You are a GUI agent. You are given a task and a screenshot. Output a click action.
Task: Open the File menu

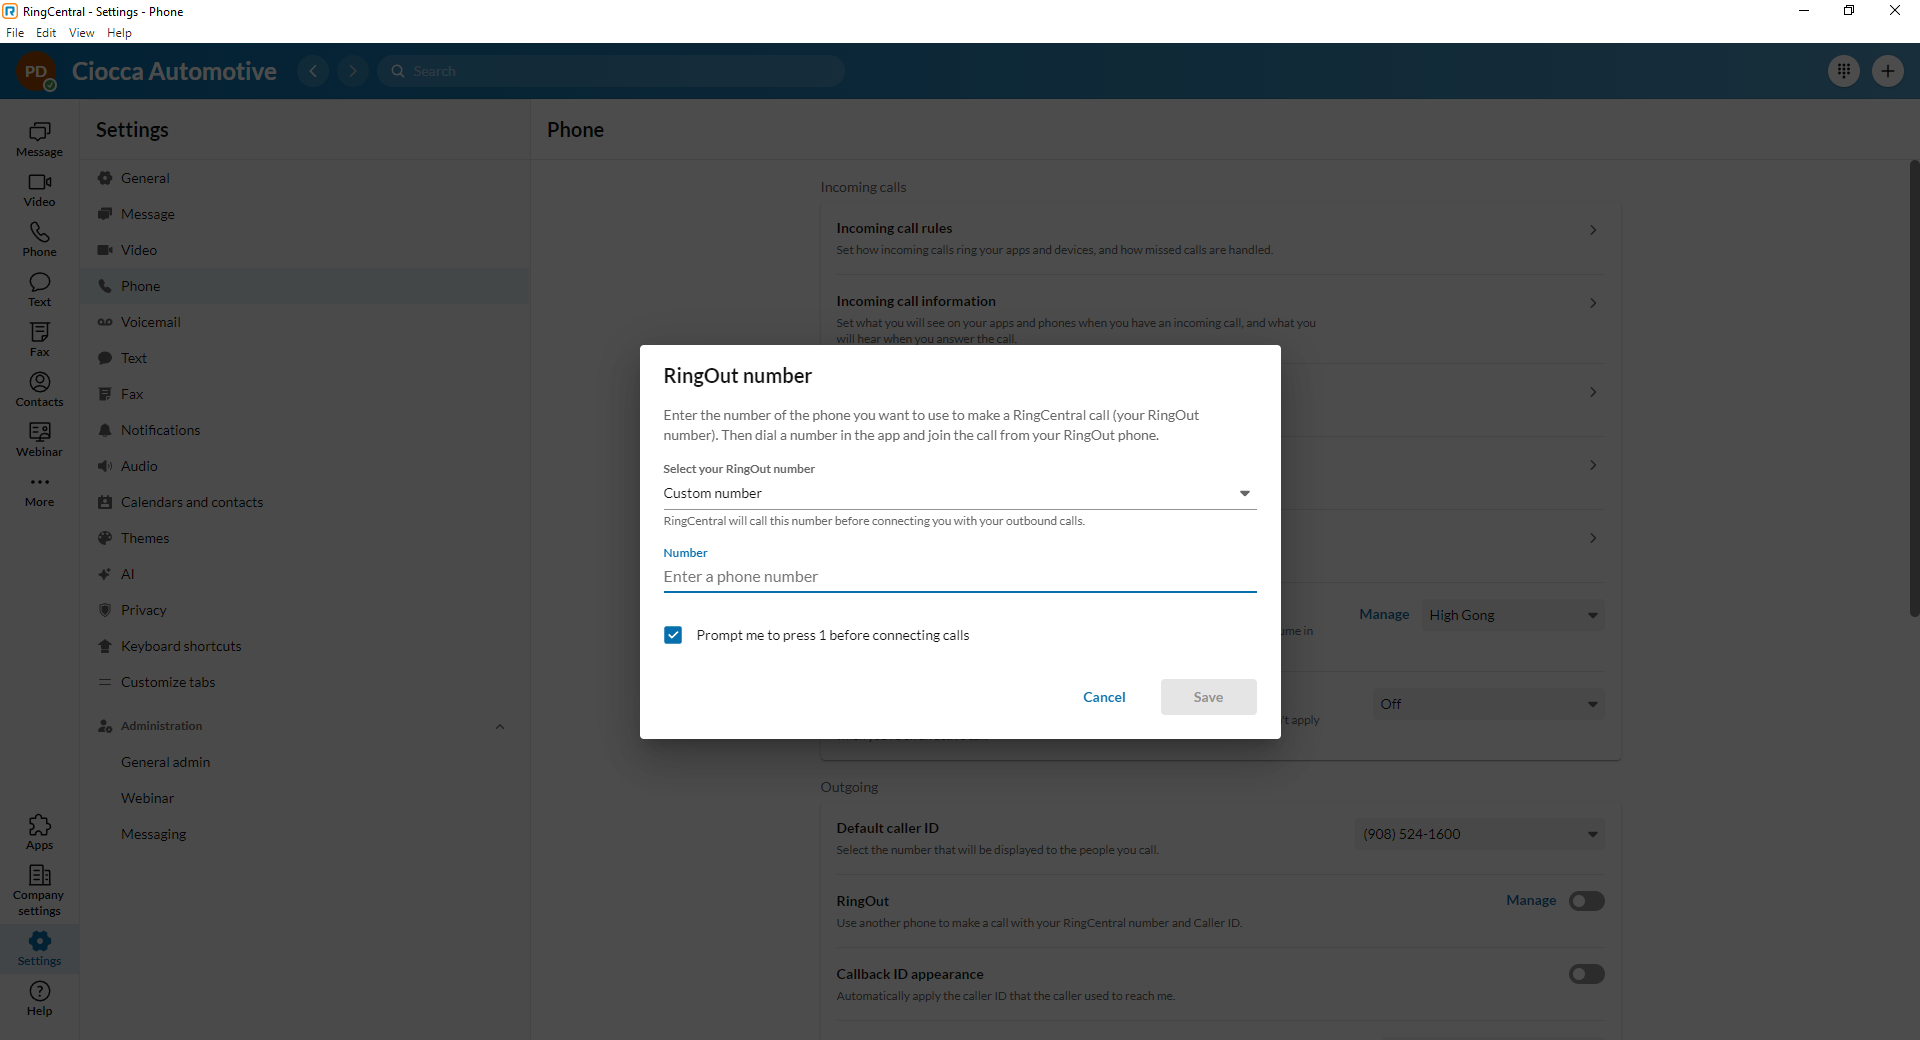point(15,33)
